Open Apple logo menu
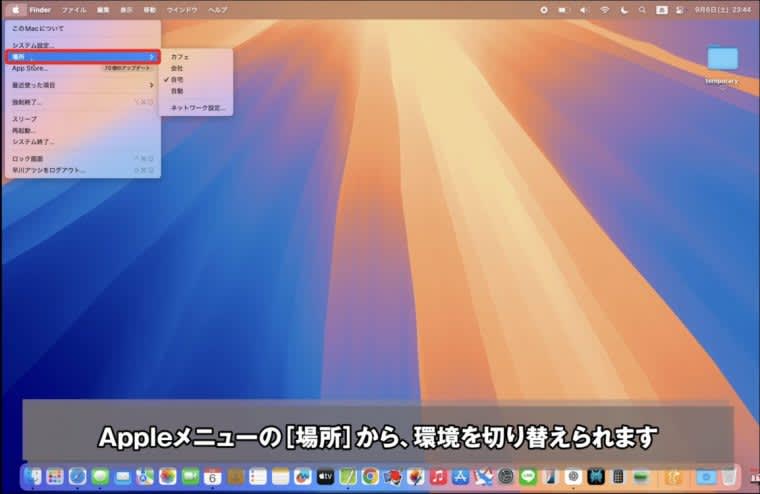Viewport: 760px width, 494px height. (17, 9)
